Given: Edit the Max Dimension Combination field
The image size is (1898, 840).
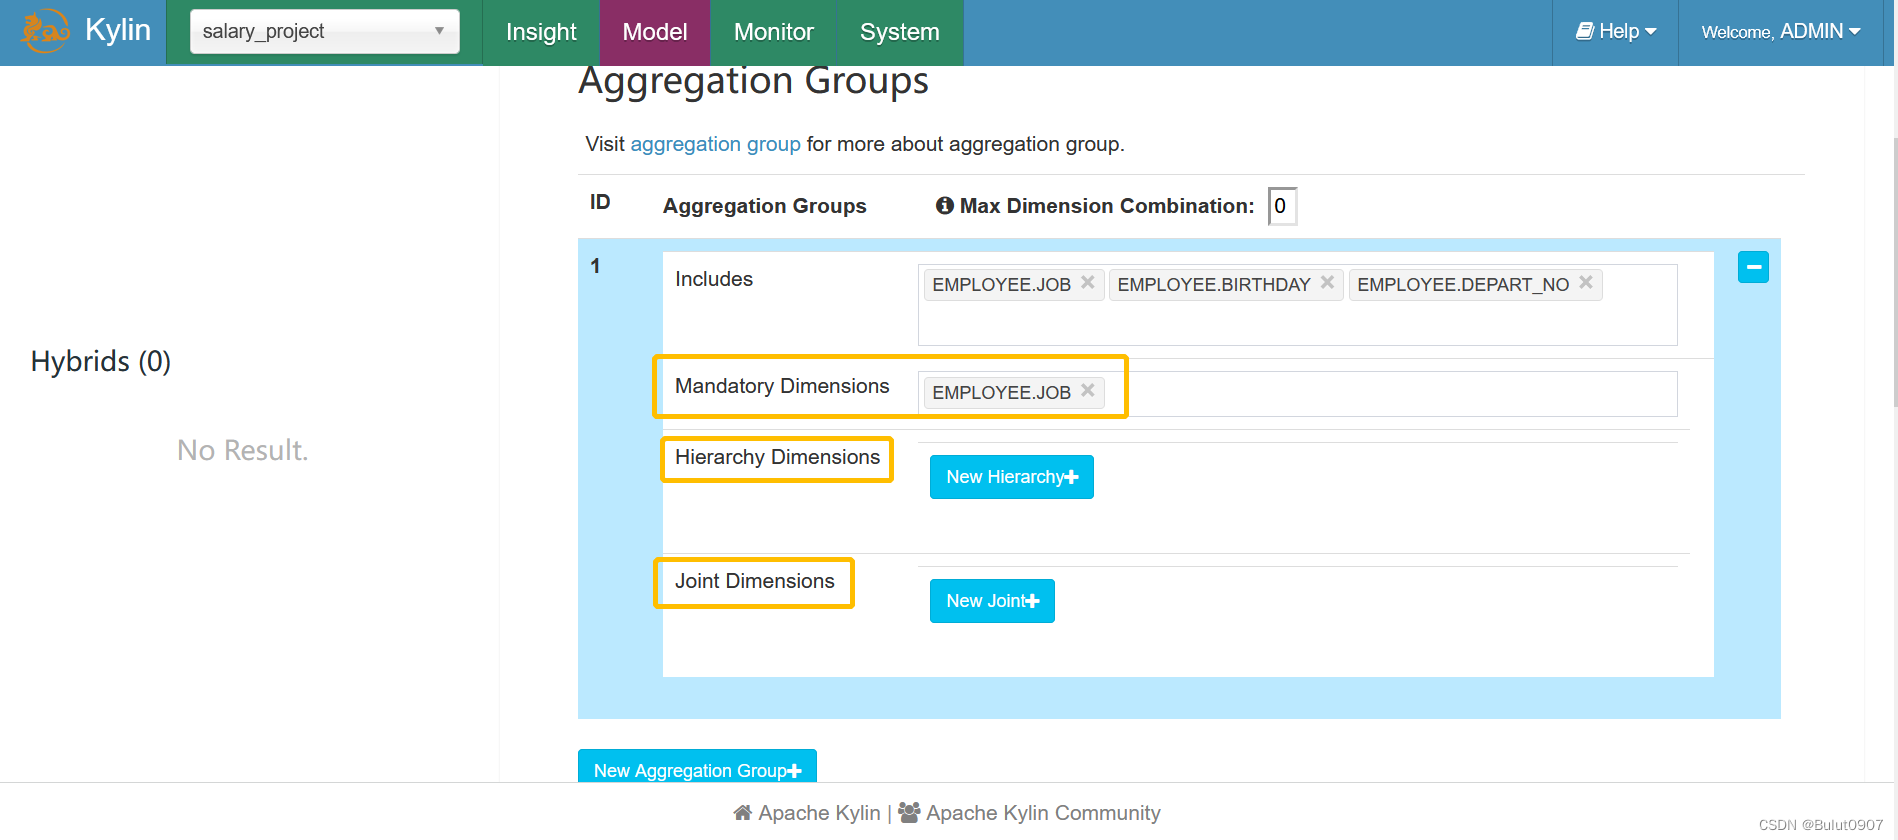Looking at the screenshot, I should coord(1282,206).
